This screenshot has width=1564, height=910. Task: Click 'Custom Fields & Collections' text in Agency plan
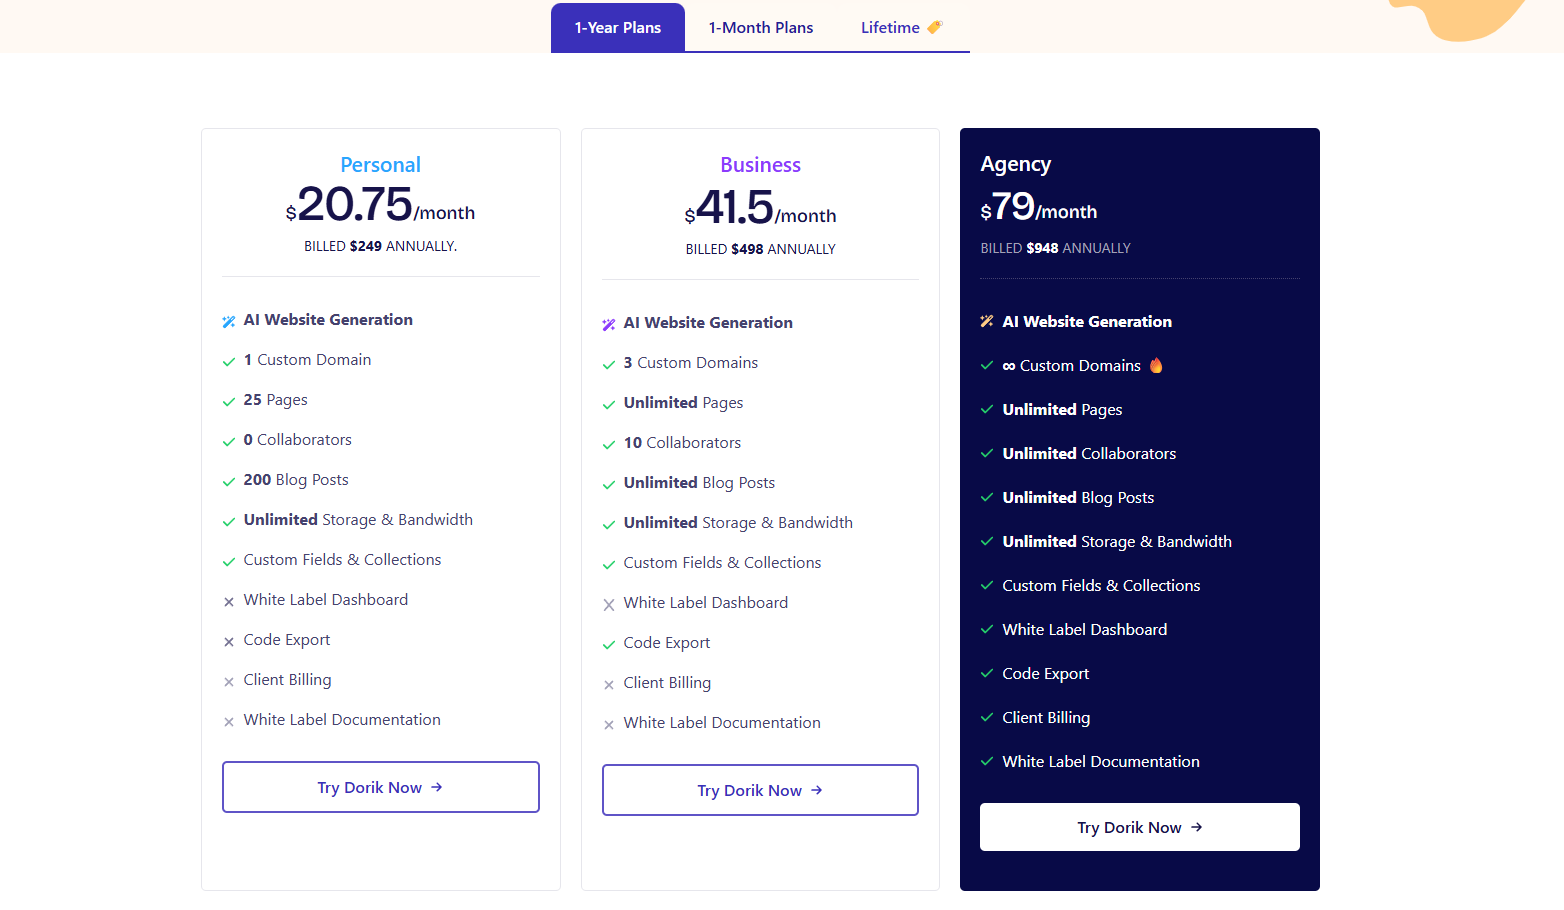coord(1101,586)
